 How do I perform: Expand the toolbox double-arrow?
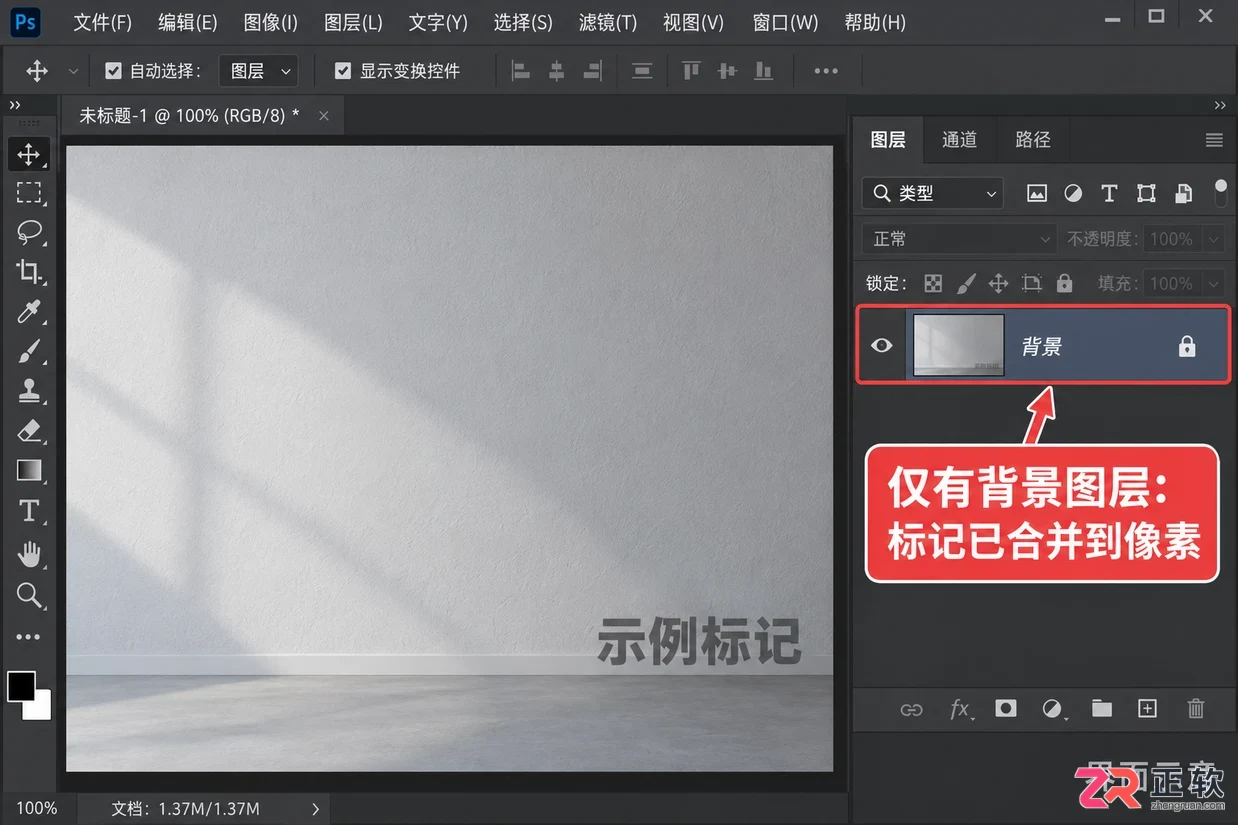(15, 105)
